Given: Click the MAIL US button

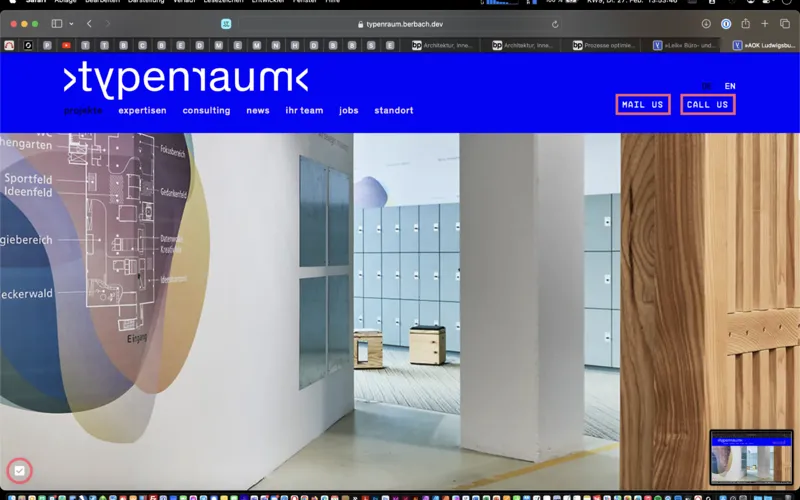Looking at the screenshot, I should (642, 105).
